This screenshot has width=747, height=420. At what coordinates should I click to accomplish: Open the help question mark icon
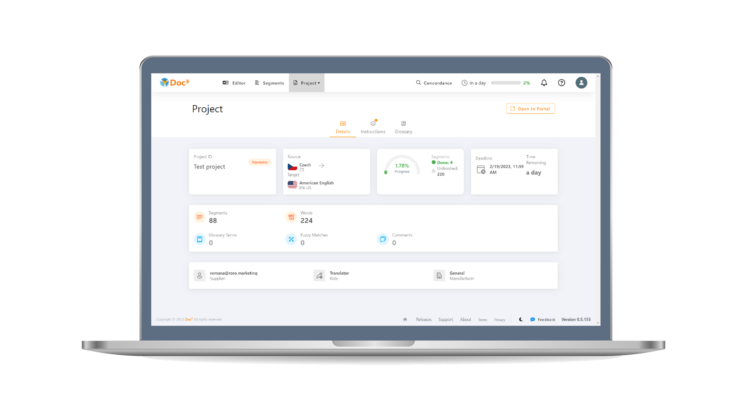click(562, 82)
